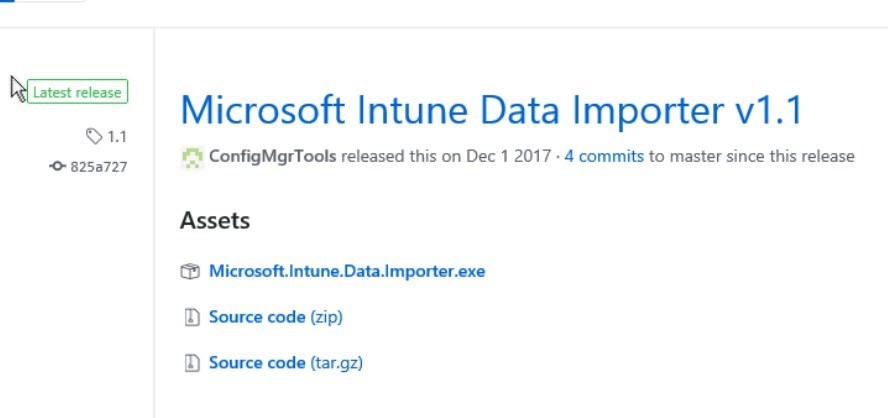Viewport: 888px width, 418px height.
Task: Open commit hash 825a727
Action: click(99, 167)
